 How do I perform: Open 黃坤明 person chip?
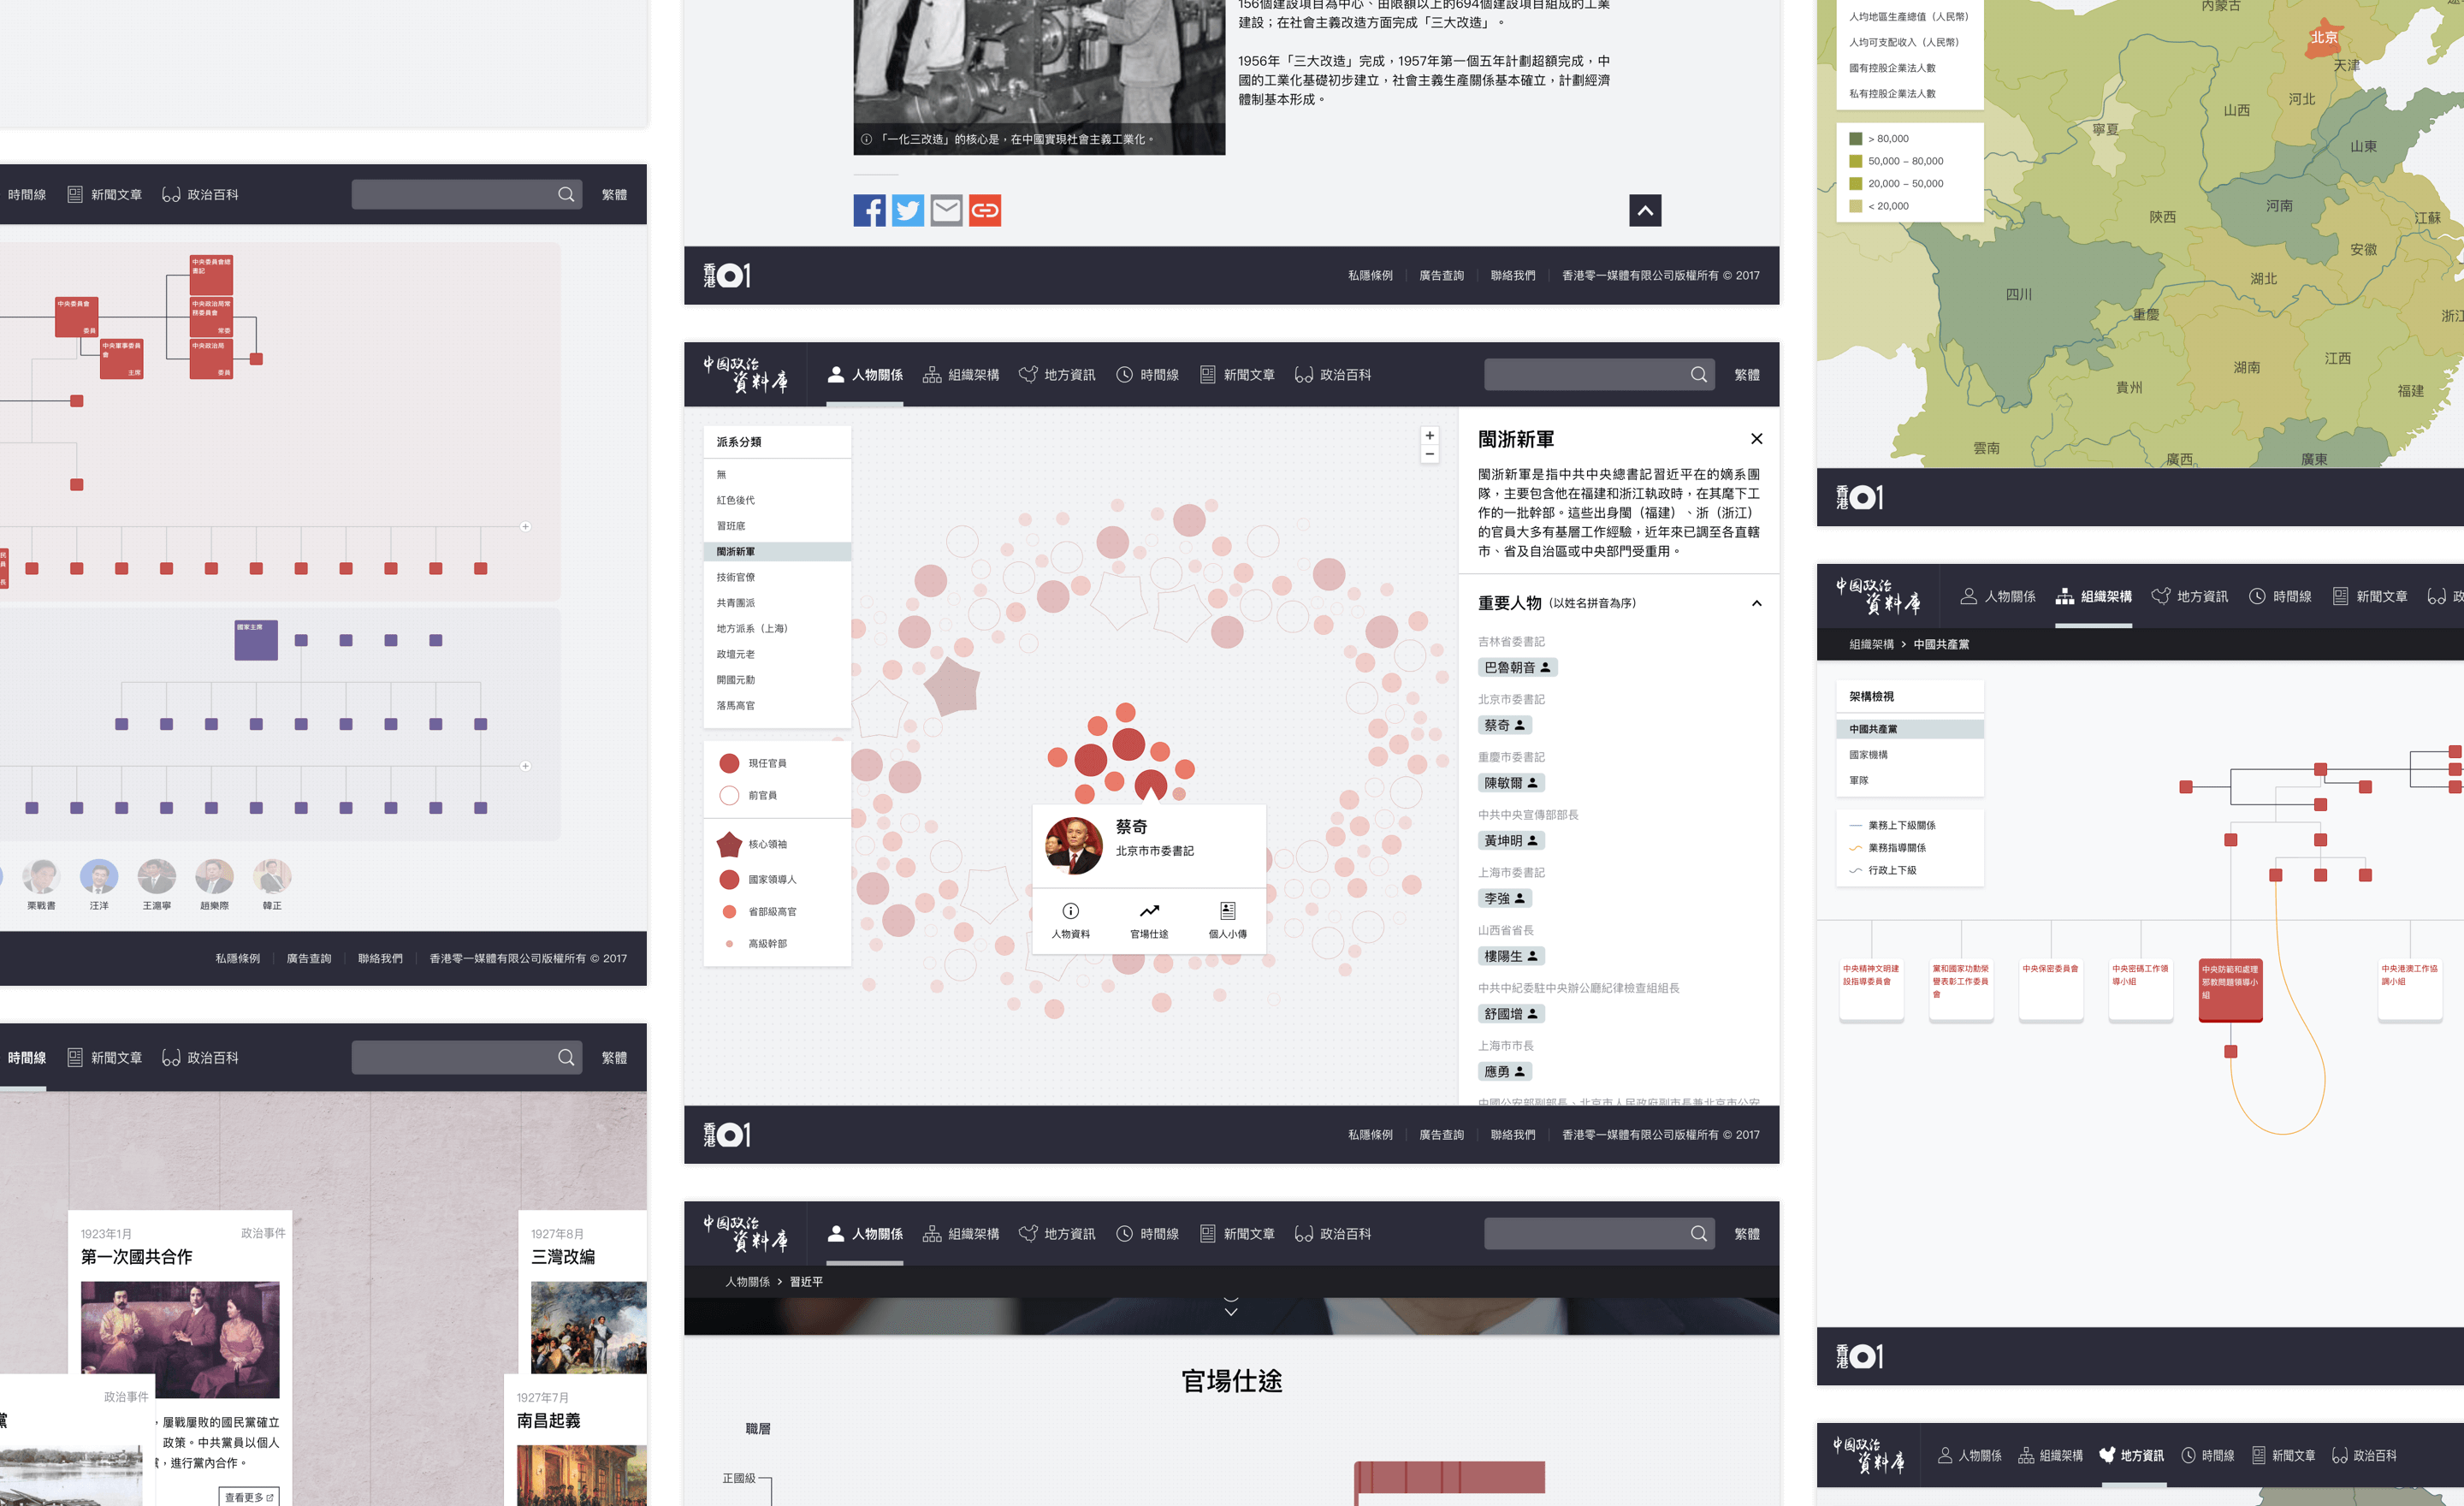click(1511, 841)
